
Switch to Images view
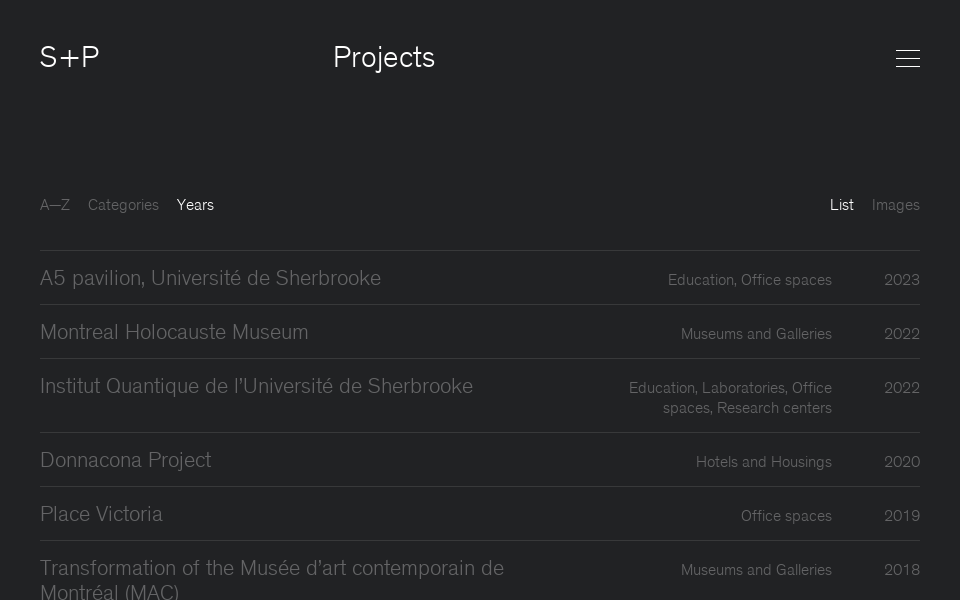click(x=895, y=205)
